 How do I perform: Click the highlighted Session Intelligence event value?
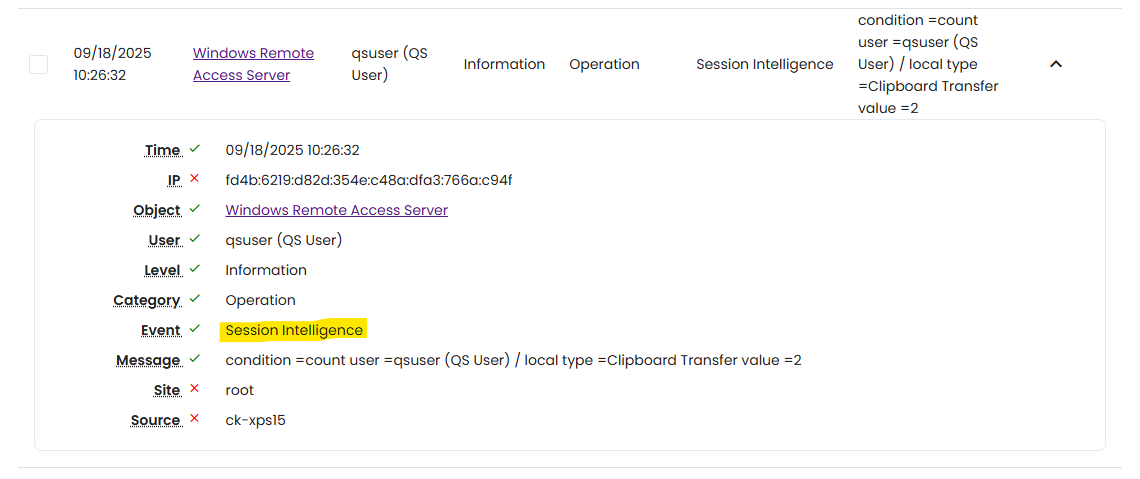point(294,330)
